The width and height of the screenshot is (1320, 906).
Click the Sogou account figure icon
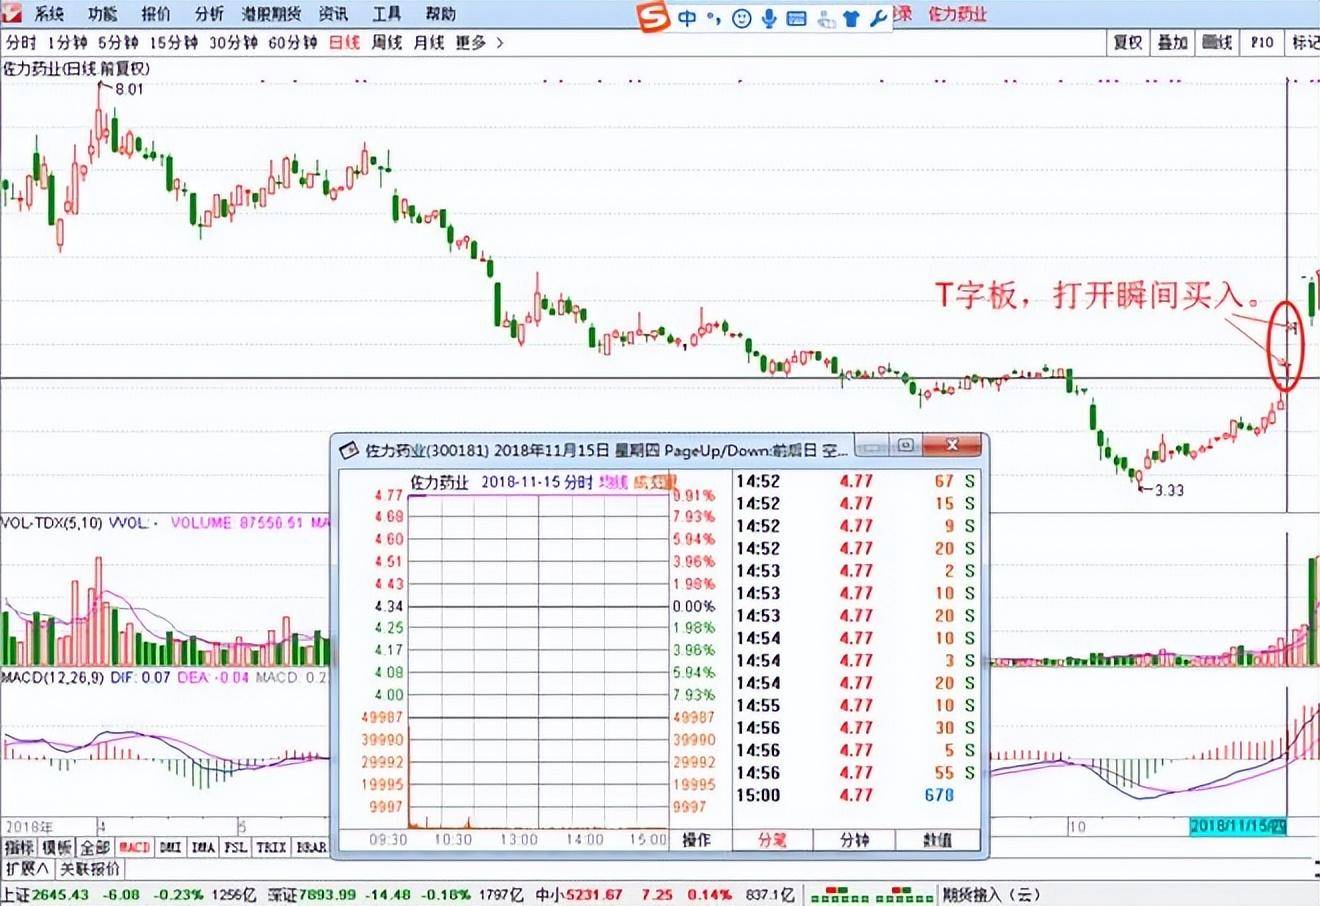pos(826,18)
